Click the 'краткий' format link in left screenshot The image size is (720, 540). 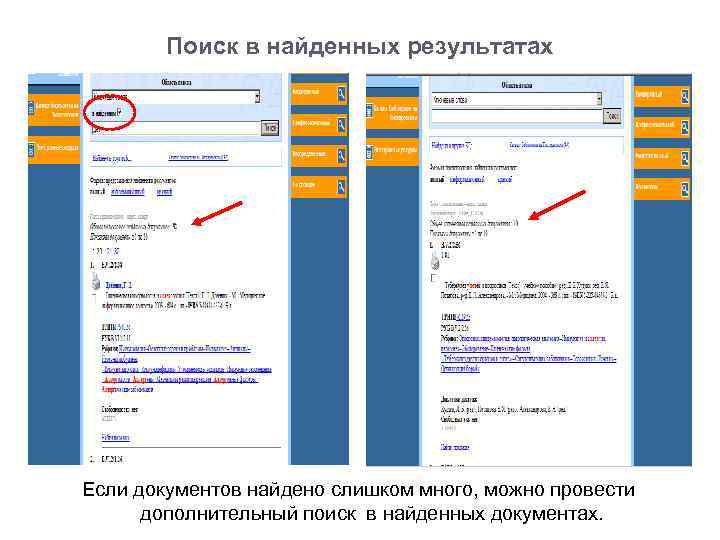click(164, 191)
